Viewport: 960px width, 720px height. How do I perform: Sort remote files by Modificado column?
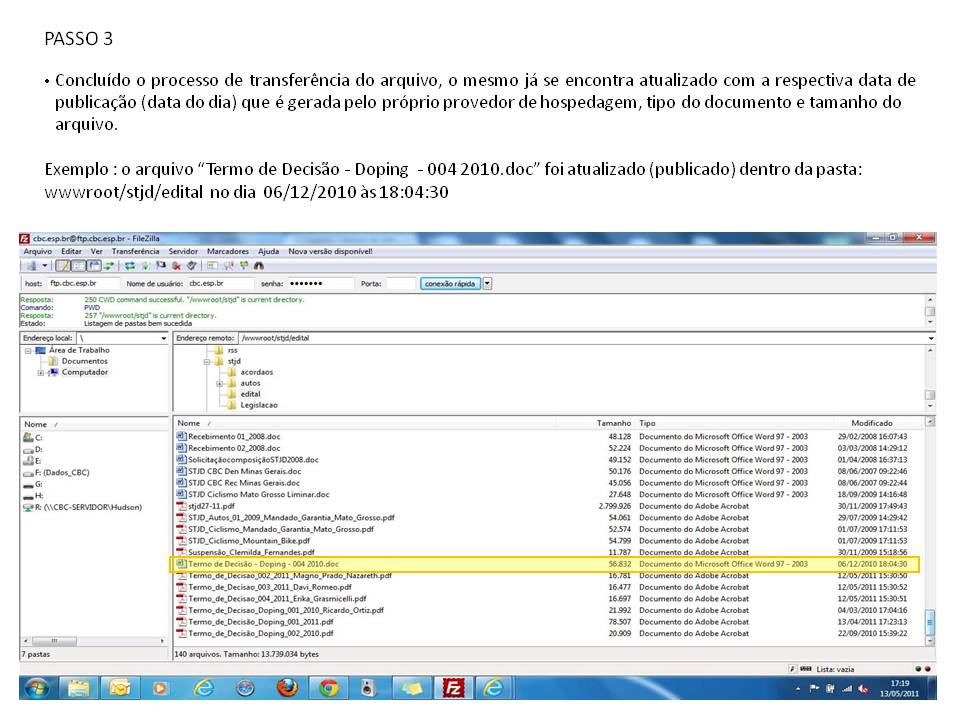871,423
